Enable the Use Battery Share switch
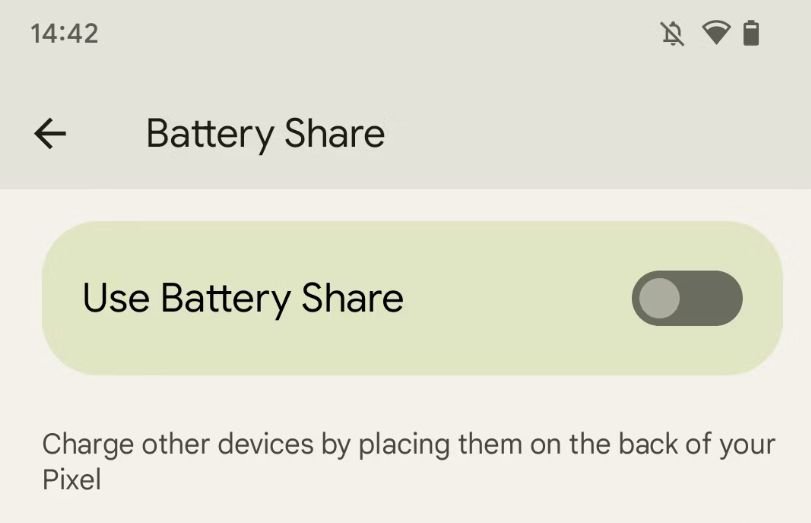The height and width of the screenshot is (523, 811). pos(686,298)
